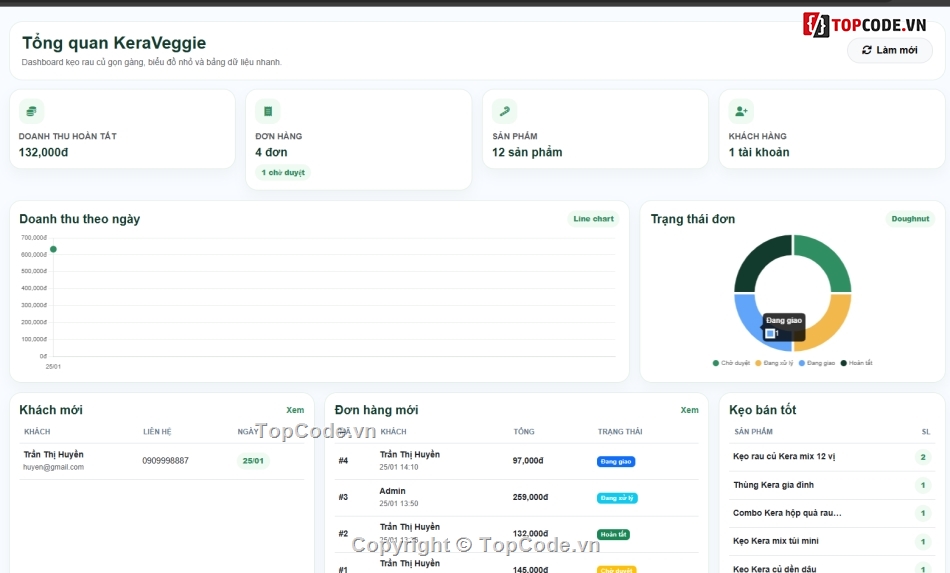The image size is (950, 573).
Task: Toggle Đang giao legend item
Action: pyautogui.click(x=817, y=363)
